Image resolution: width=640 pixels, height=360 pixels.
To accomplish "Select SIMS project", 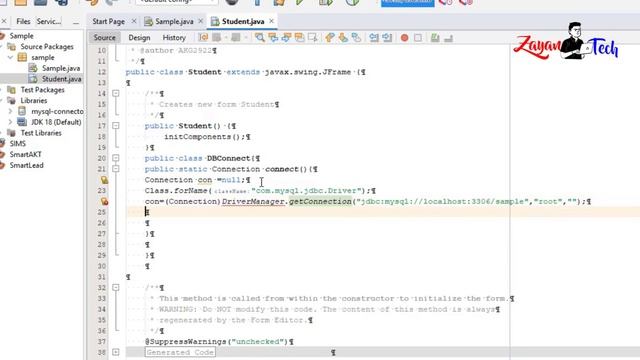I will 18,144.
